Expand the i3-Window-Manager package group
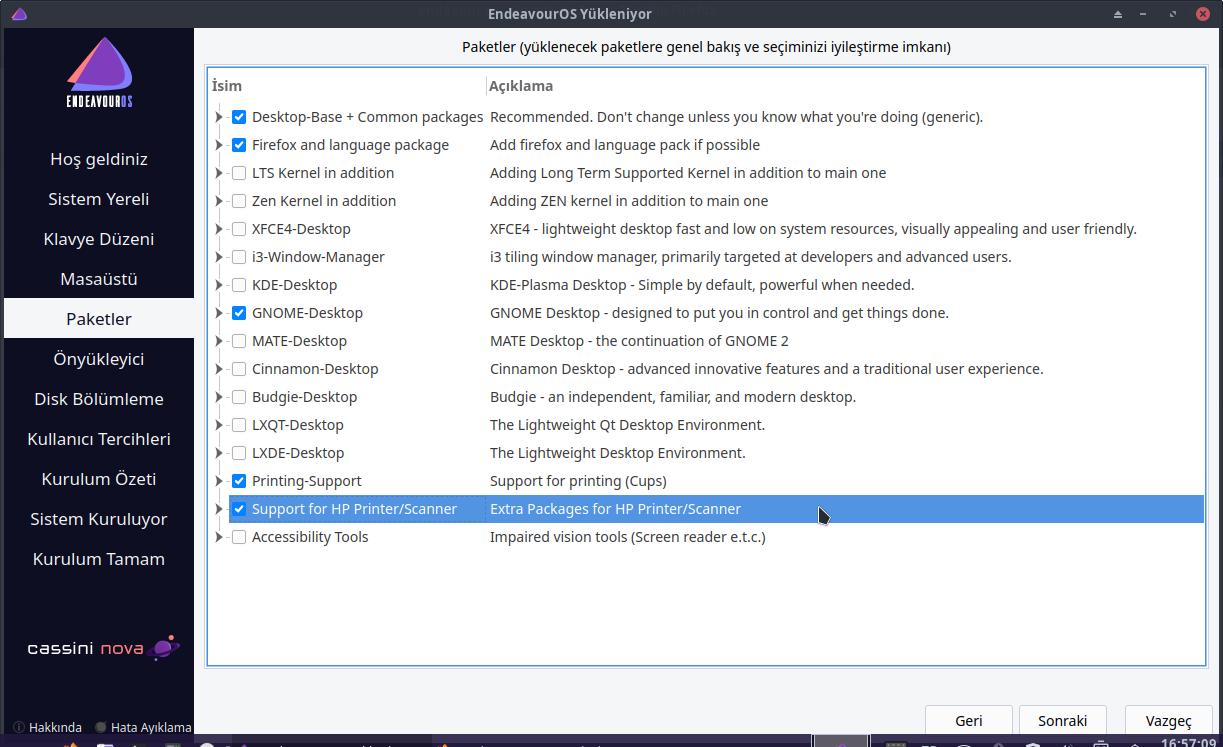The width and height of the screenshot is (1223, 747). (219, 257)
